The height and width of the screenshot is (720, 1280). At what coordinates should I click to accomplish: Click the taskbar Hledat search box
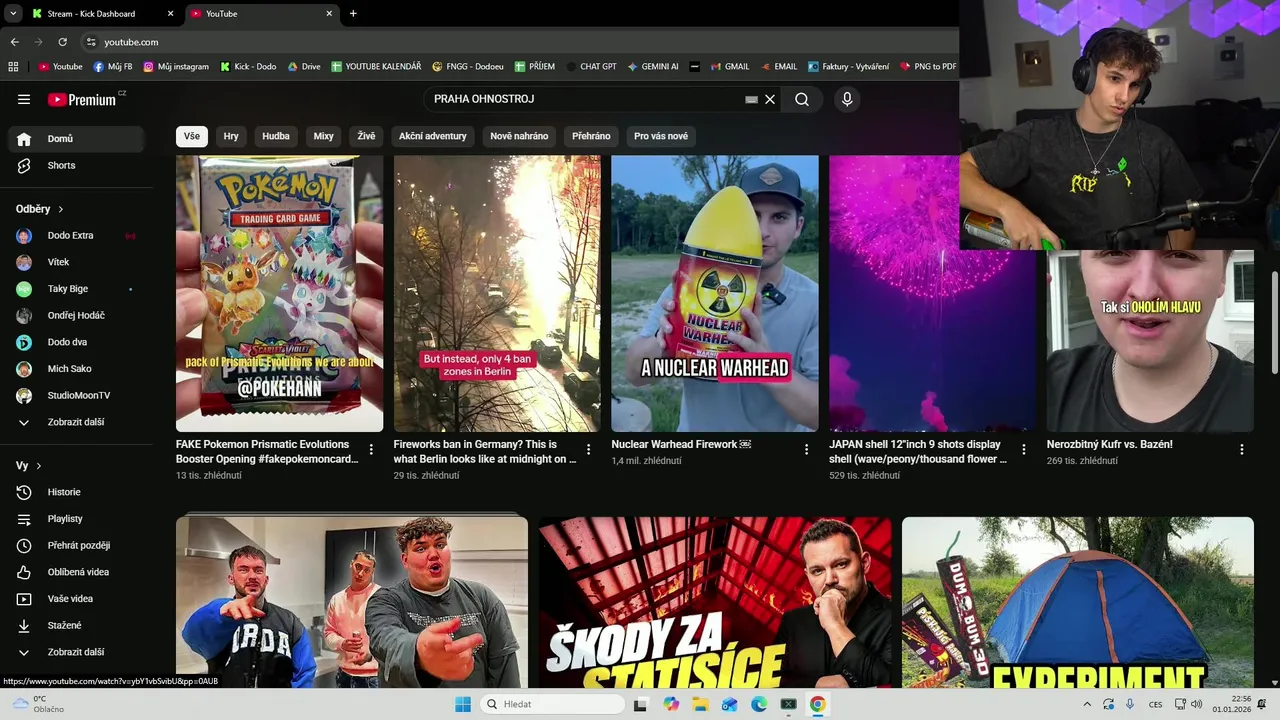pyautogui.click(x=551, y=704)
